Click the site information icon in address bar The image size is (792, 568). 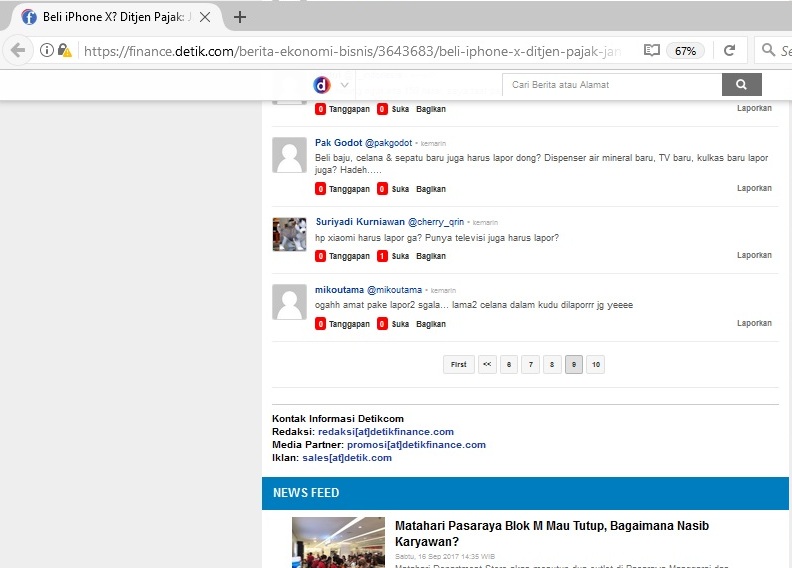pyautogui.click(x=47, y=50)
